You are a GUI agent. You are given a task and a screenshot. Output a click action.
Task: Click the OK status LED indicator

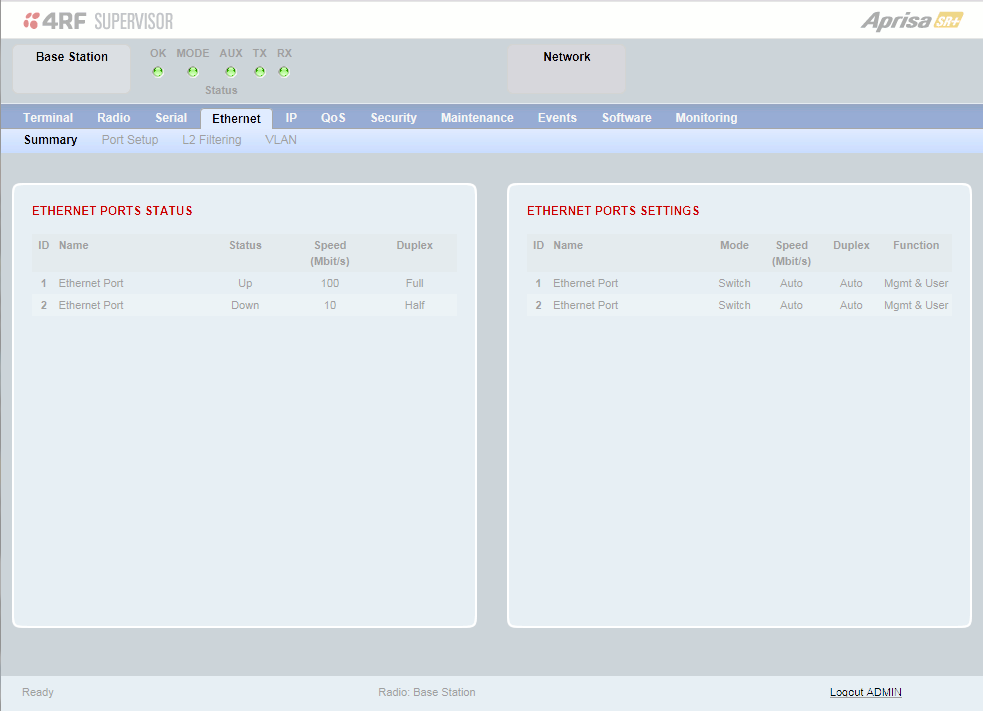[158, 72]
